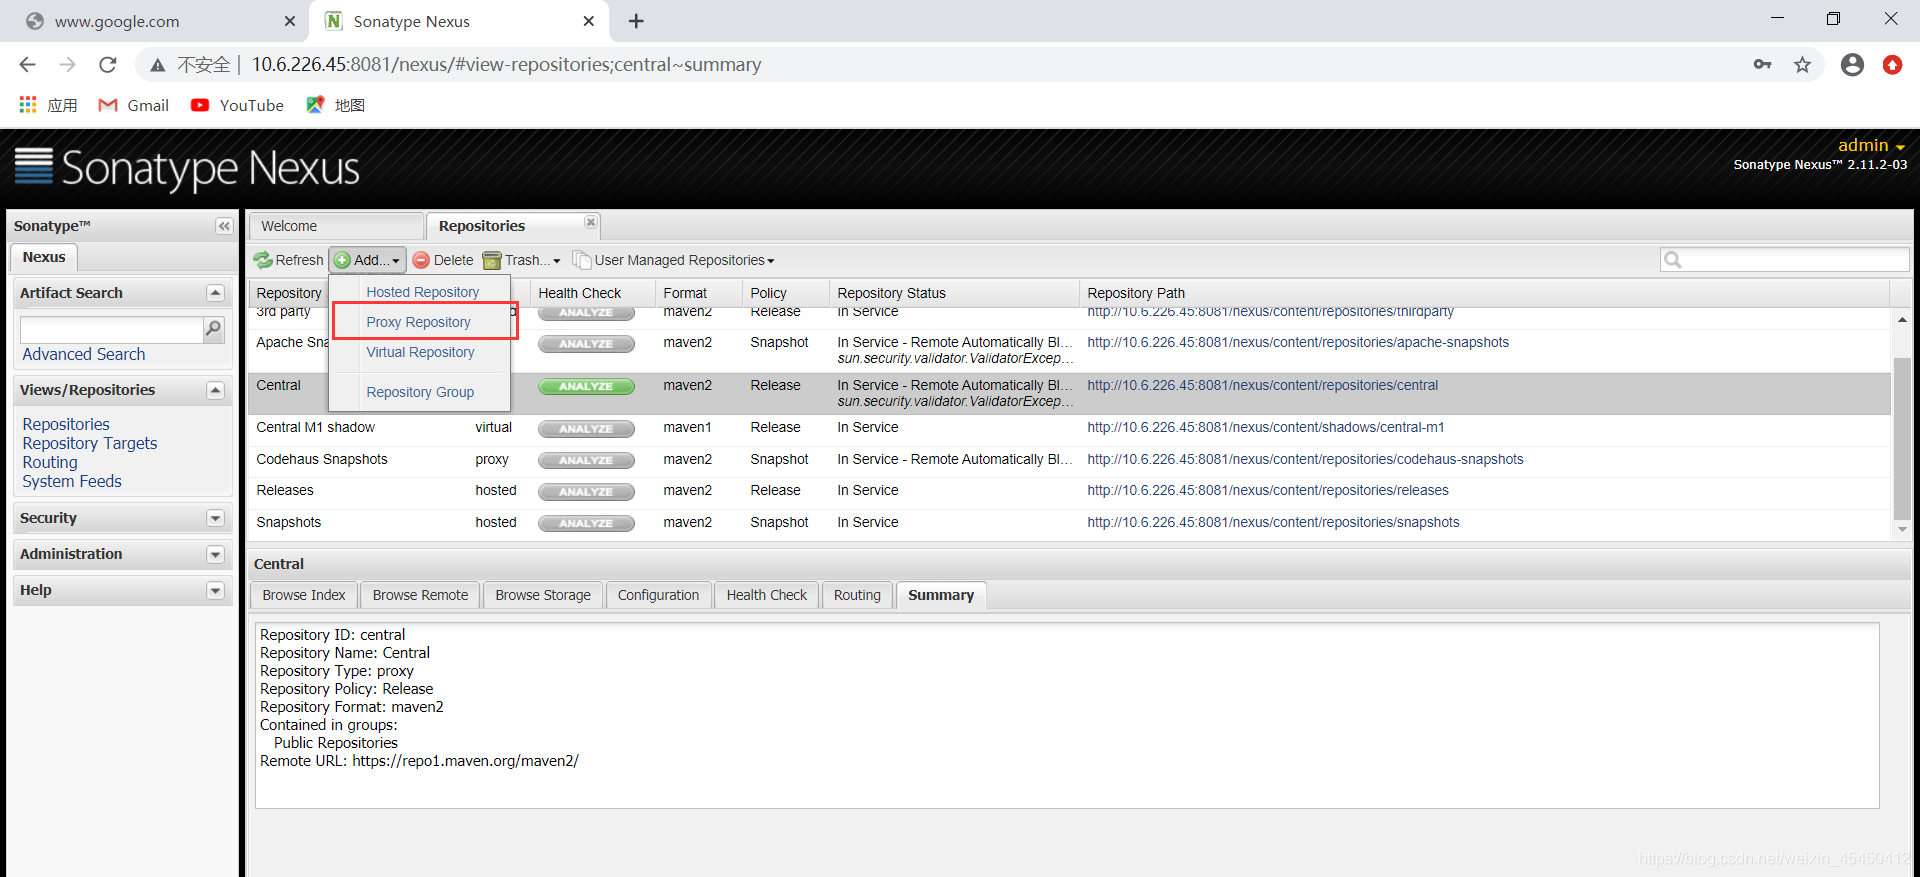This screenshot has width=1920, height=877.
Task: Collapse the Views/Repositories section
Action: click(215, 390)
